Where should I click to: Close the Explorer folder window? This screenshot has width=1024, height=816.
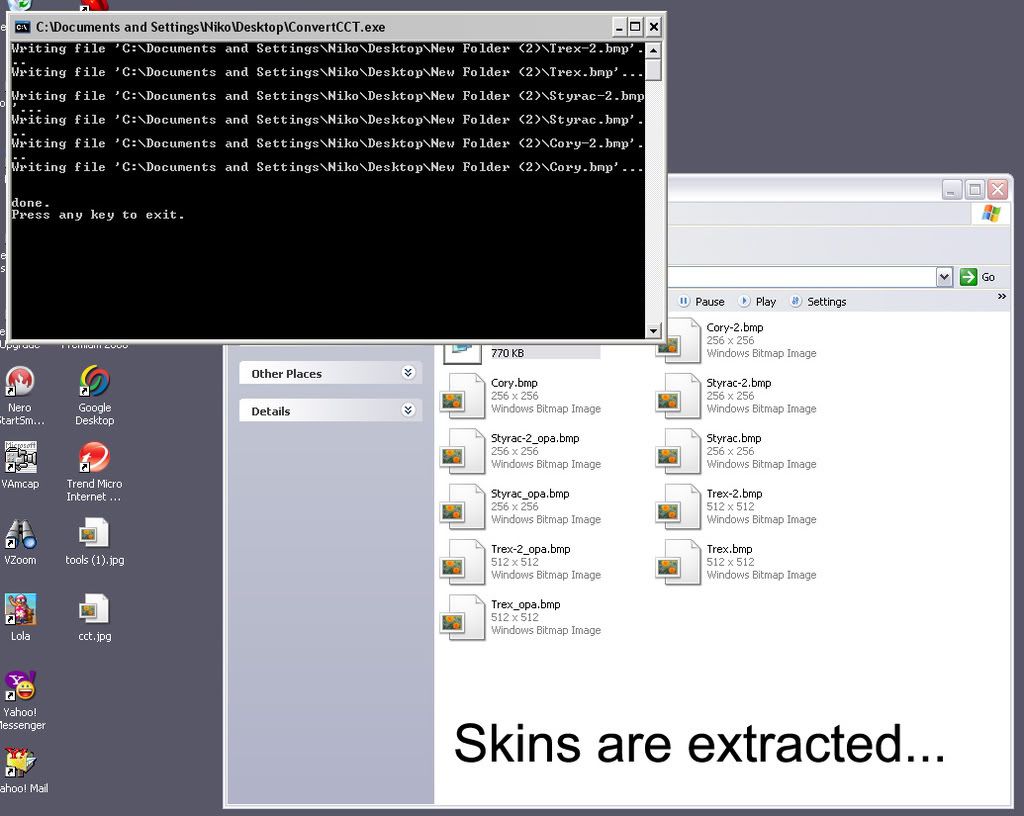pos(997,189)
